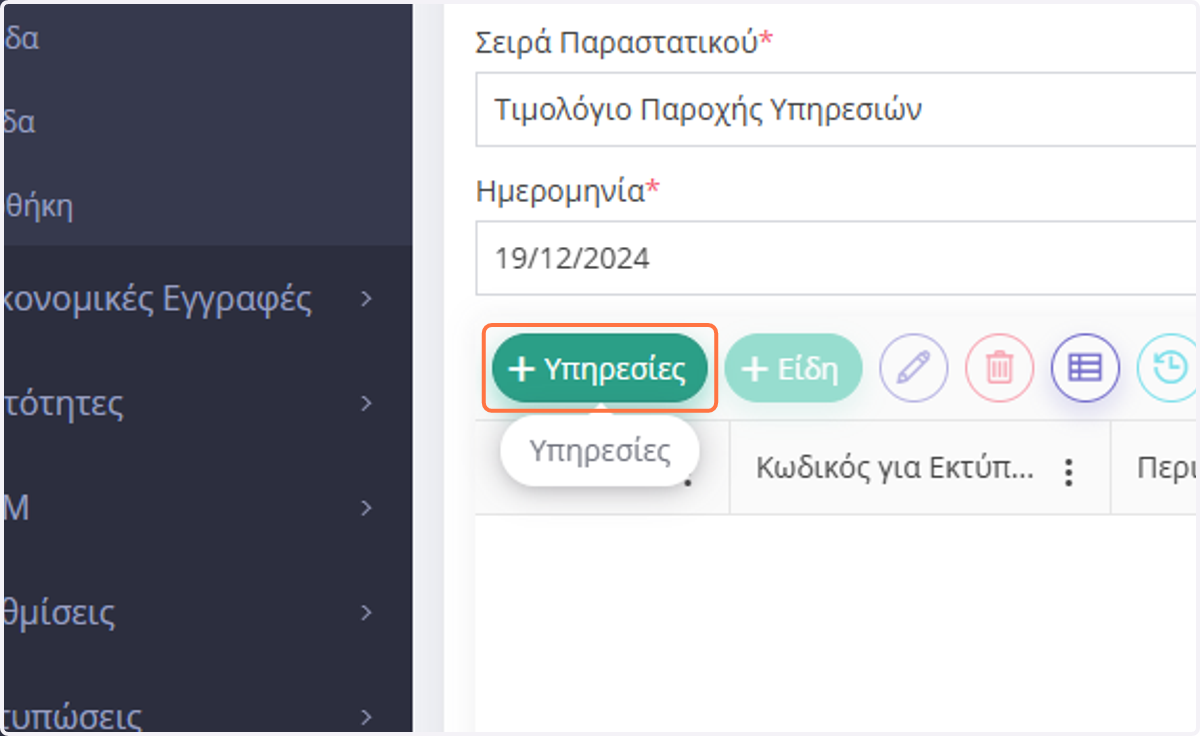
Task: Open the Σειρά Παραστατικού field
Action: coord(836,110)
